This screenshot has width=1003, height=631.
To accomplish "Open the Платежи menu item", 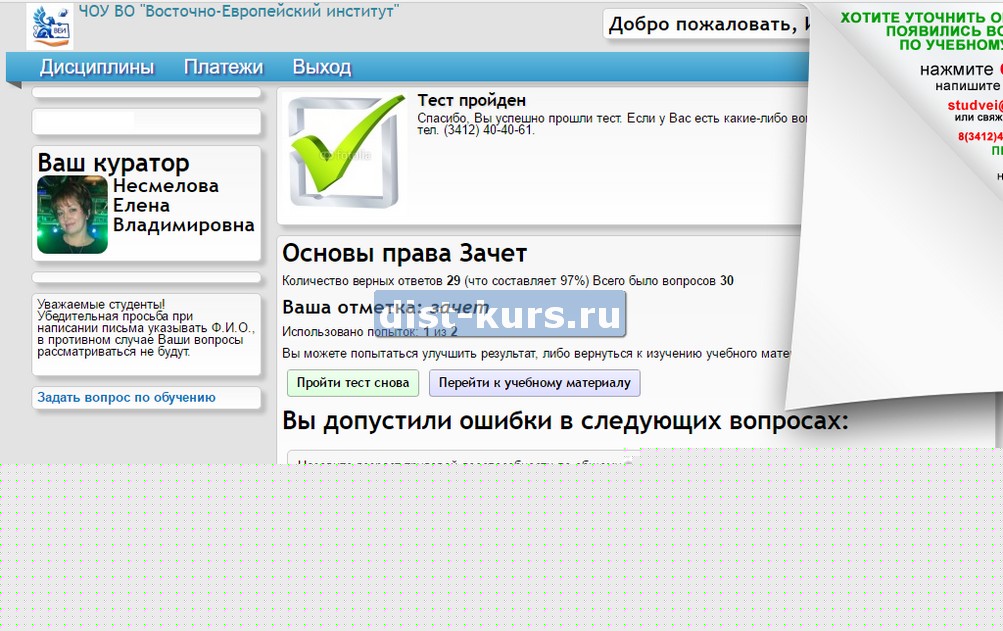I will [223, 67].
